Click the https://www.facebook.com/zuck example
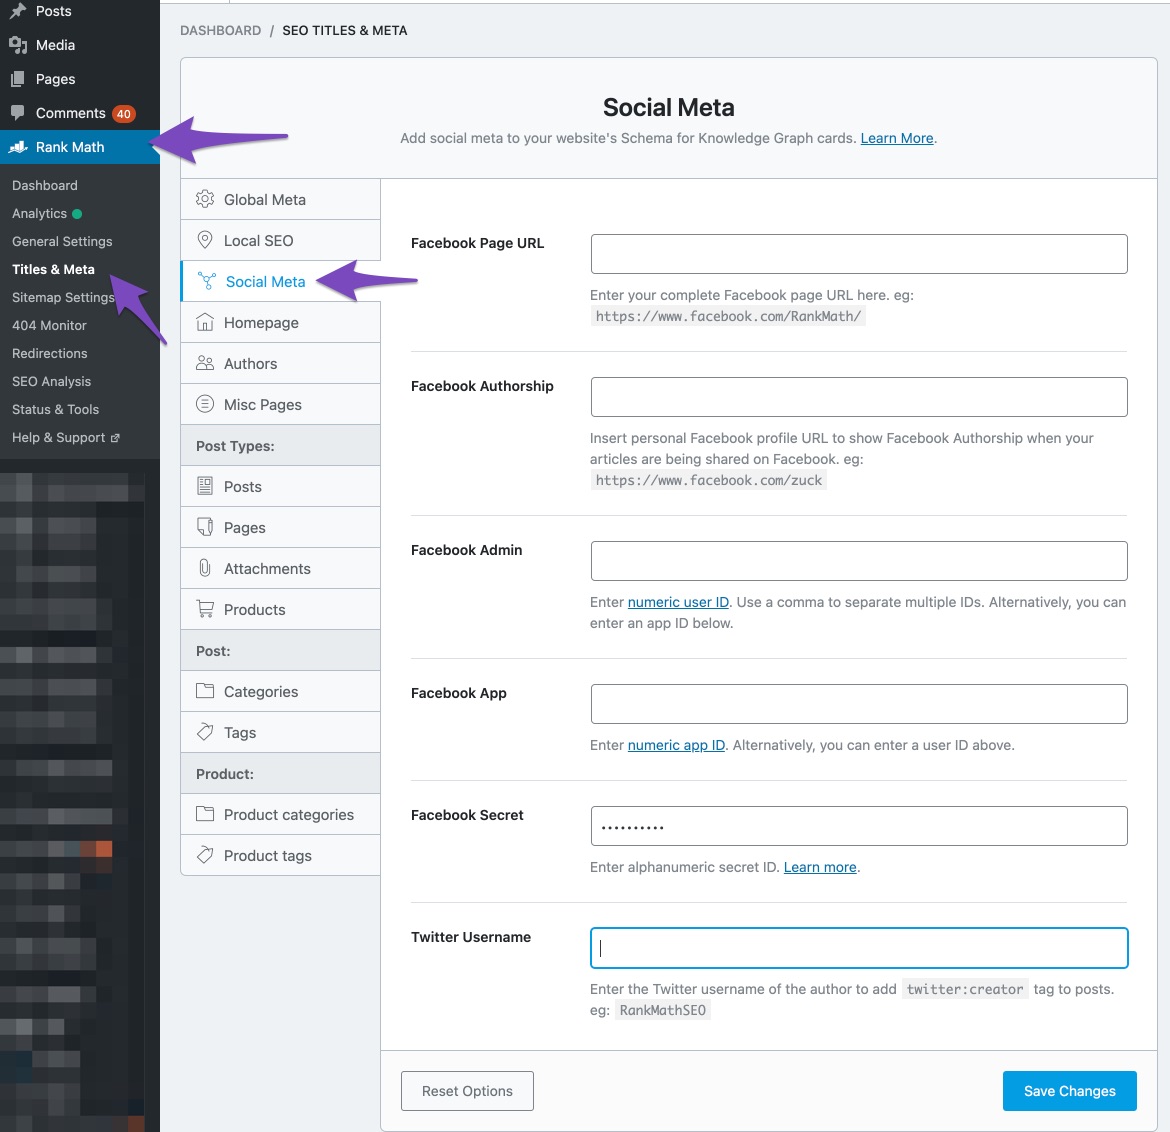The width and height of the screenshot is (1170, 1132). coord(709,481)
